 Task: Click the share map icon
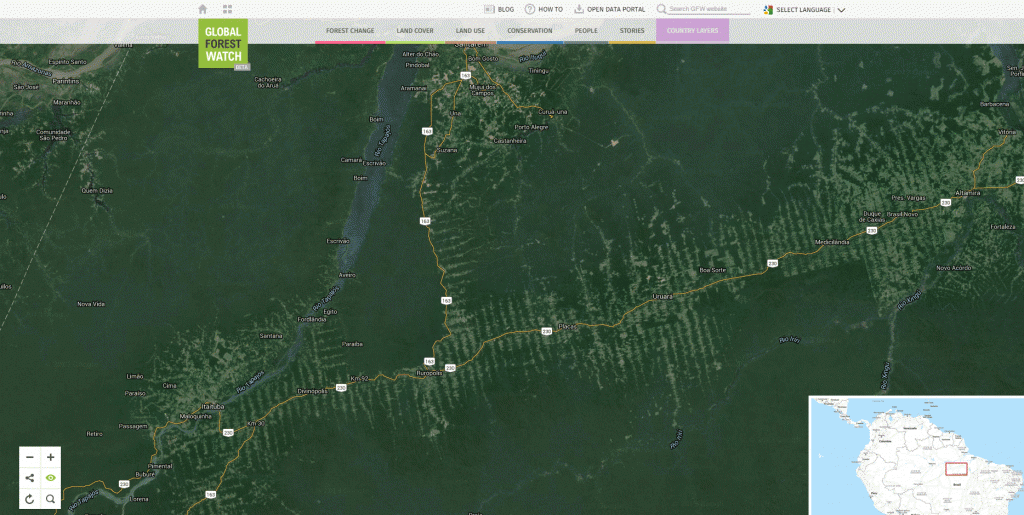pyautogui.click(x=29, y=478)
